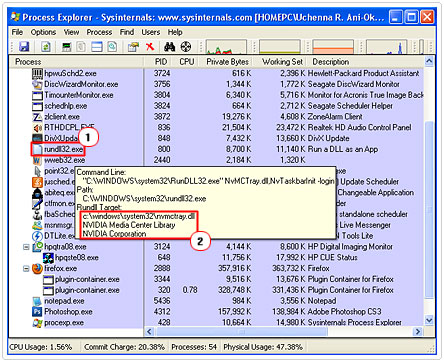Select the wweb32.exe icon

37,160
